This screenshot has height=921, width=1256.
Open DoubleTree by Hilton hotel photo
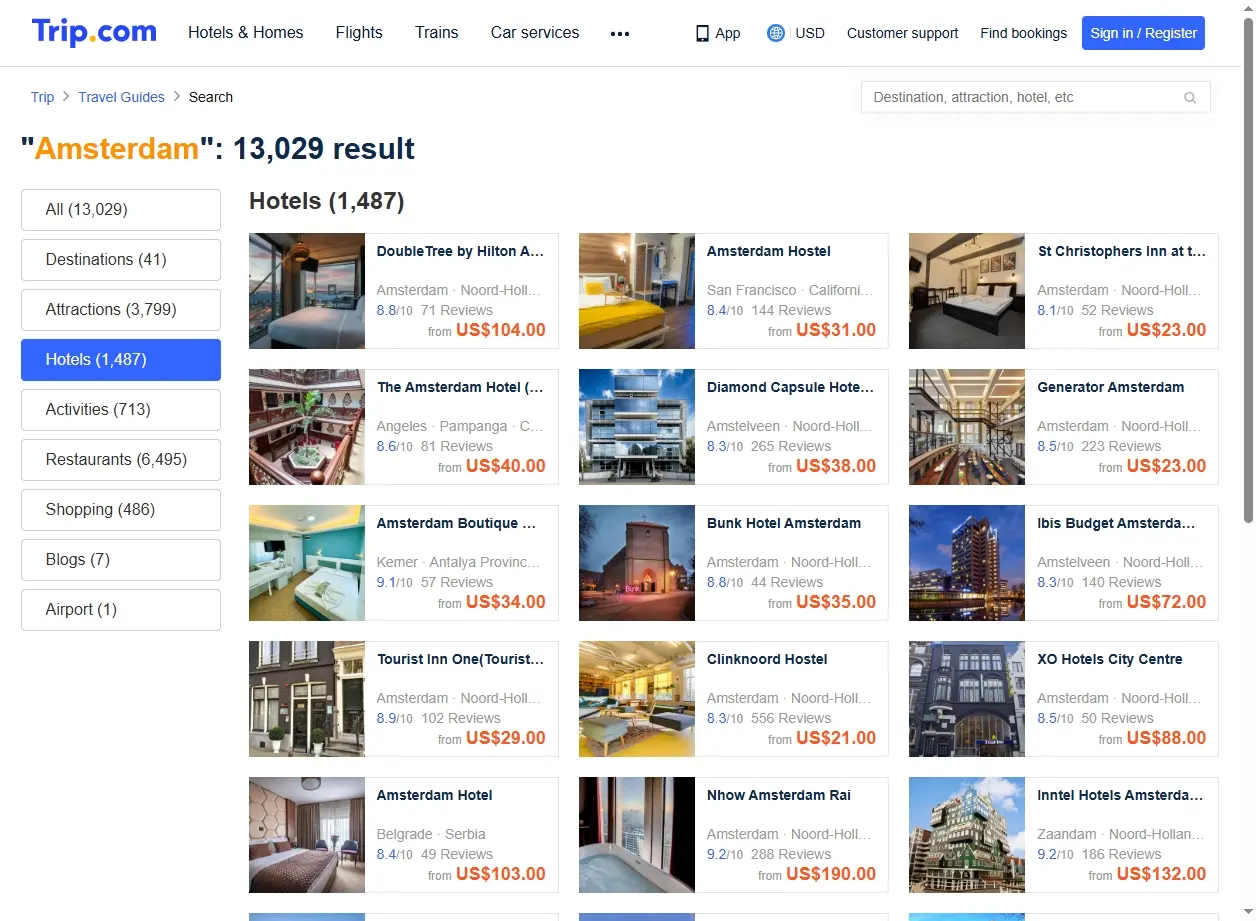tap(307, 291)
